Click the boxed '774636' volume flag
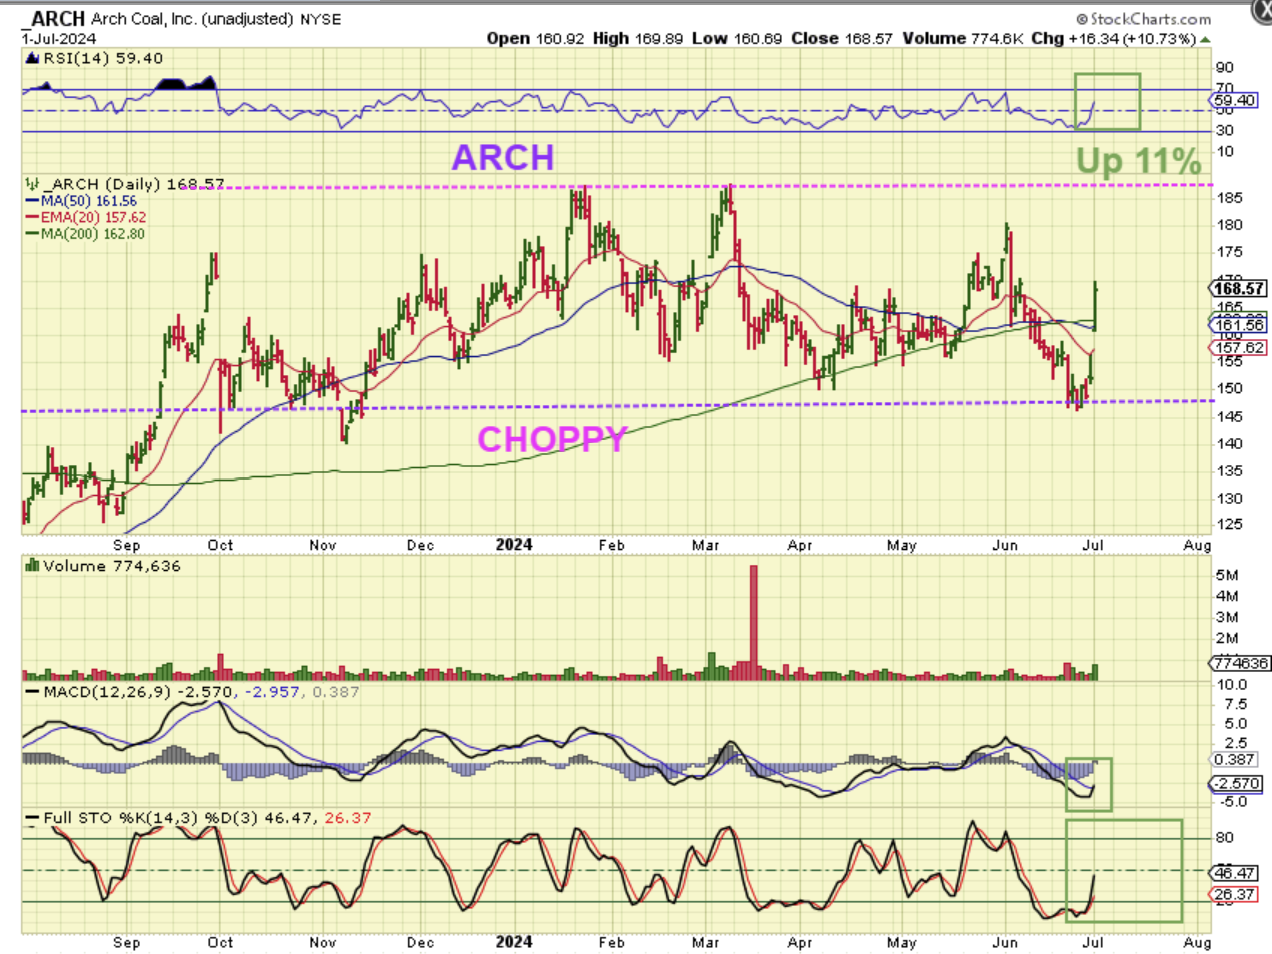The width and height of the screenshot is (1272, 954). tap(1239, 663)
